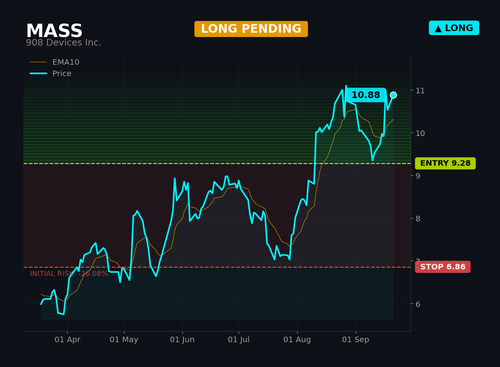
Task: Click the 01 Jul date label
Action: pyautogui.click(x=238, y=340)
